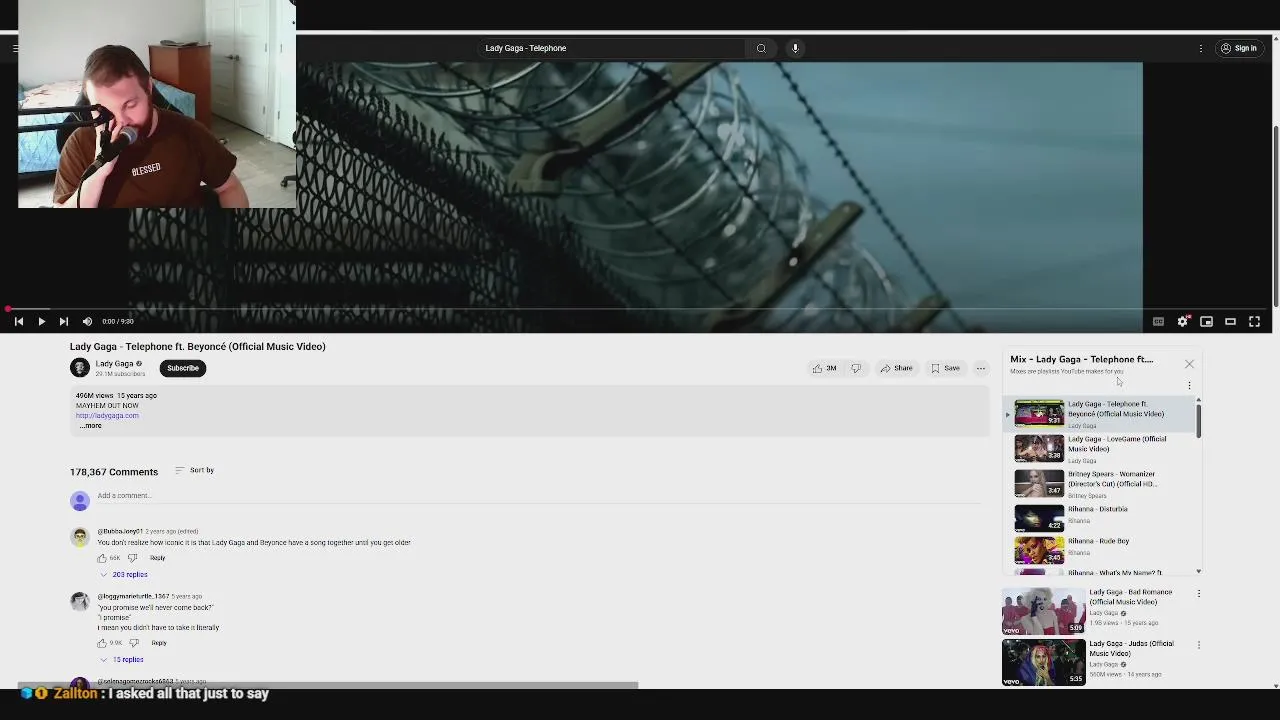Open the comments Sort by dropdown
1280x720 pixels.
click(x=195, y=470)
